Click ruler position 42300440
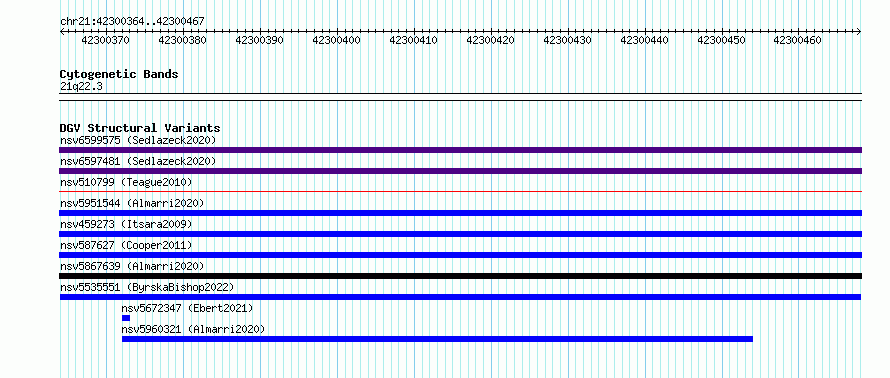The height and width of the screenshot is (378, 890). point(644,40)
